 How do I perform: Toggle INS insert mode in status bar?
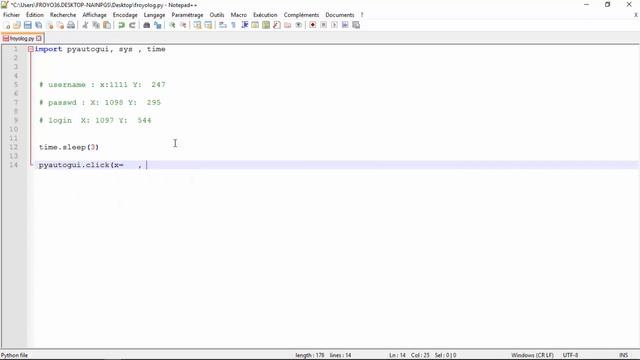pyautogui.click(x=623, y=355)
